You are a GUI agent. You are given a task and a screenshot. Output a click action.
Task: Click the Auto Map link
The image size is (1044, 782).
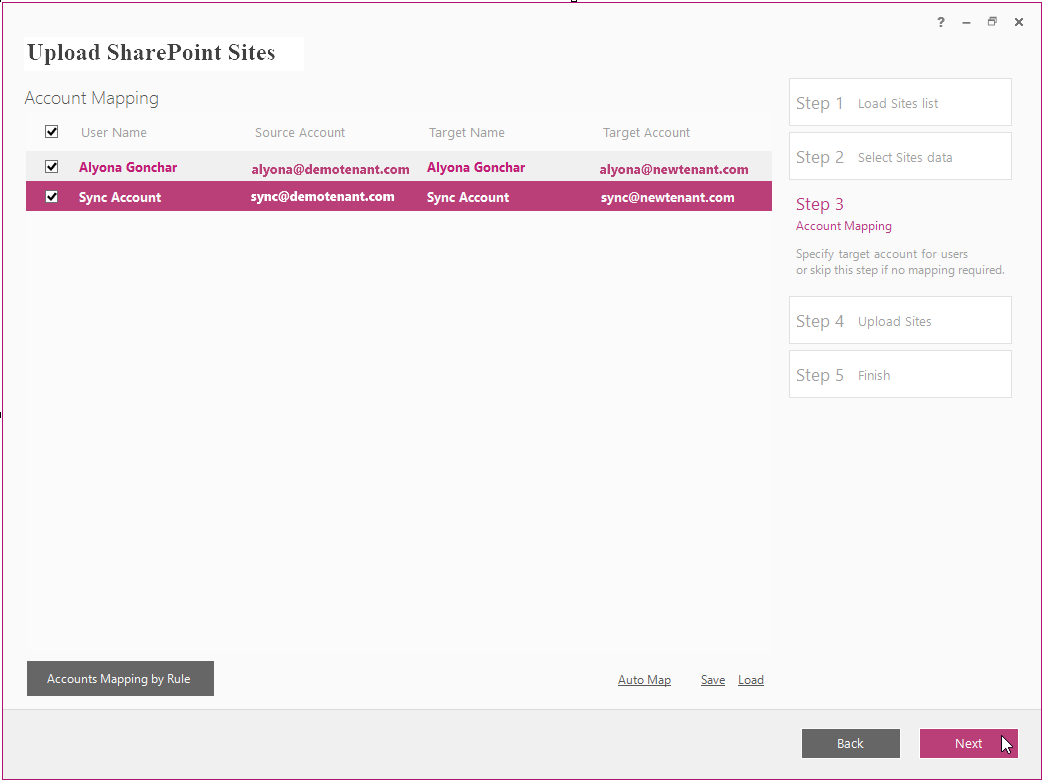644,680
